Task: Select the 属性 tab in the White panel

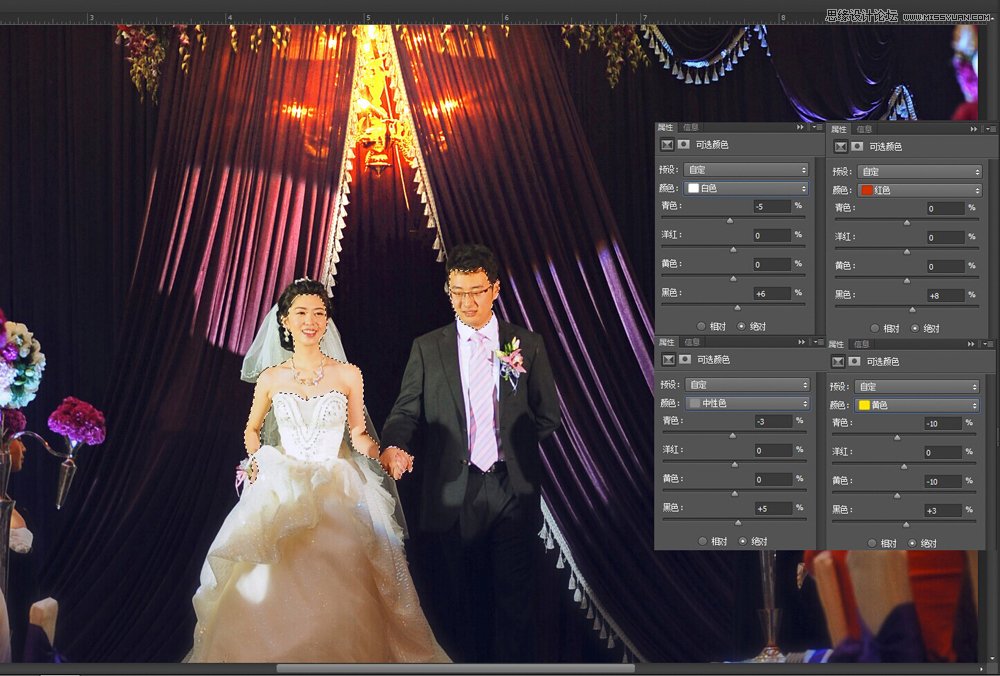Action: (x=666, y=128)
